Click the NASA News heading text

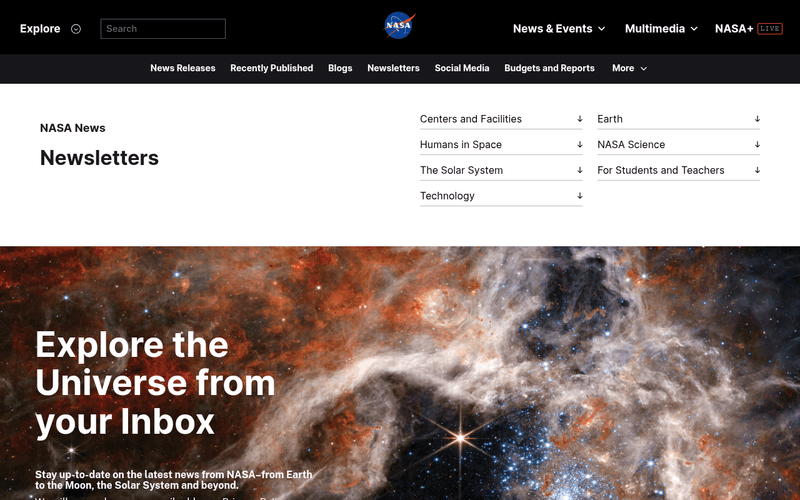(72, 128)
